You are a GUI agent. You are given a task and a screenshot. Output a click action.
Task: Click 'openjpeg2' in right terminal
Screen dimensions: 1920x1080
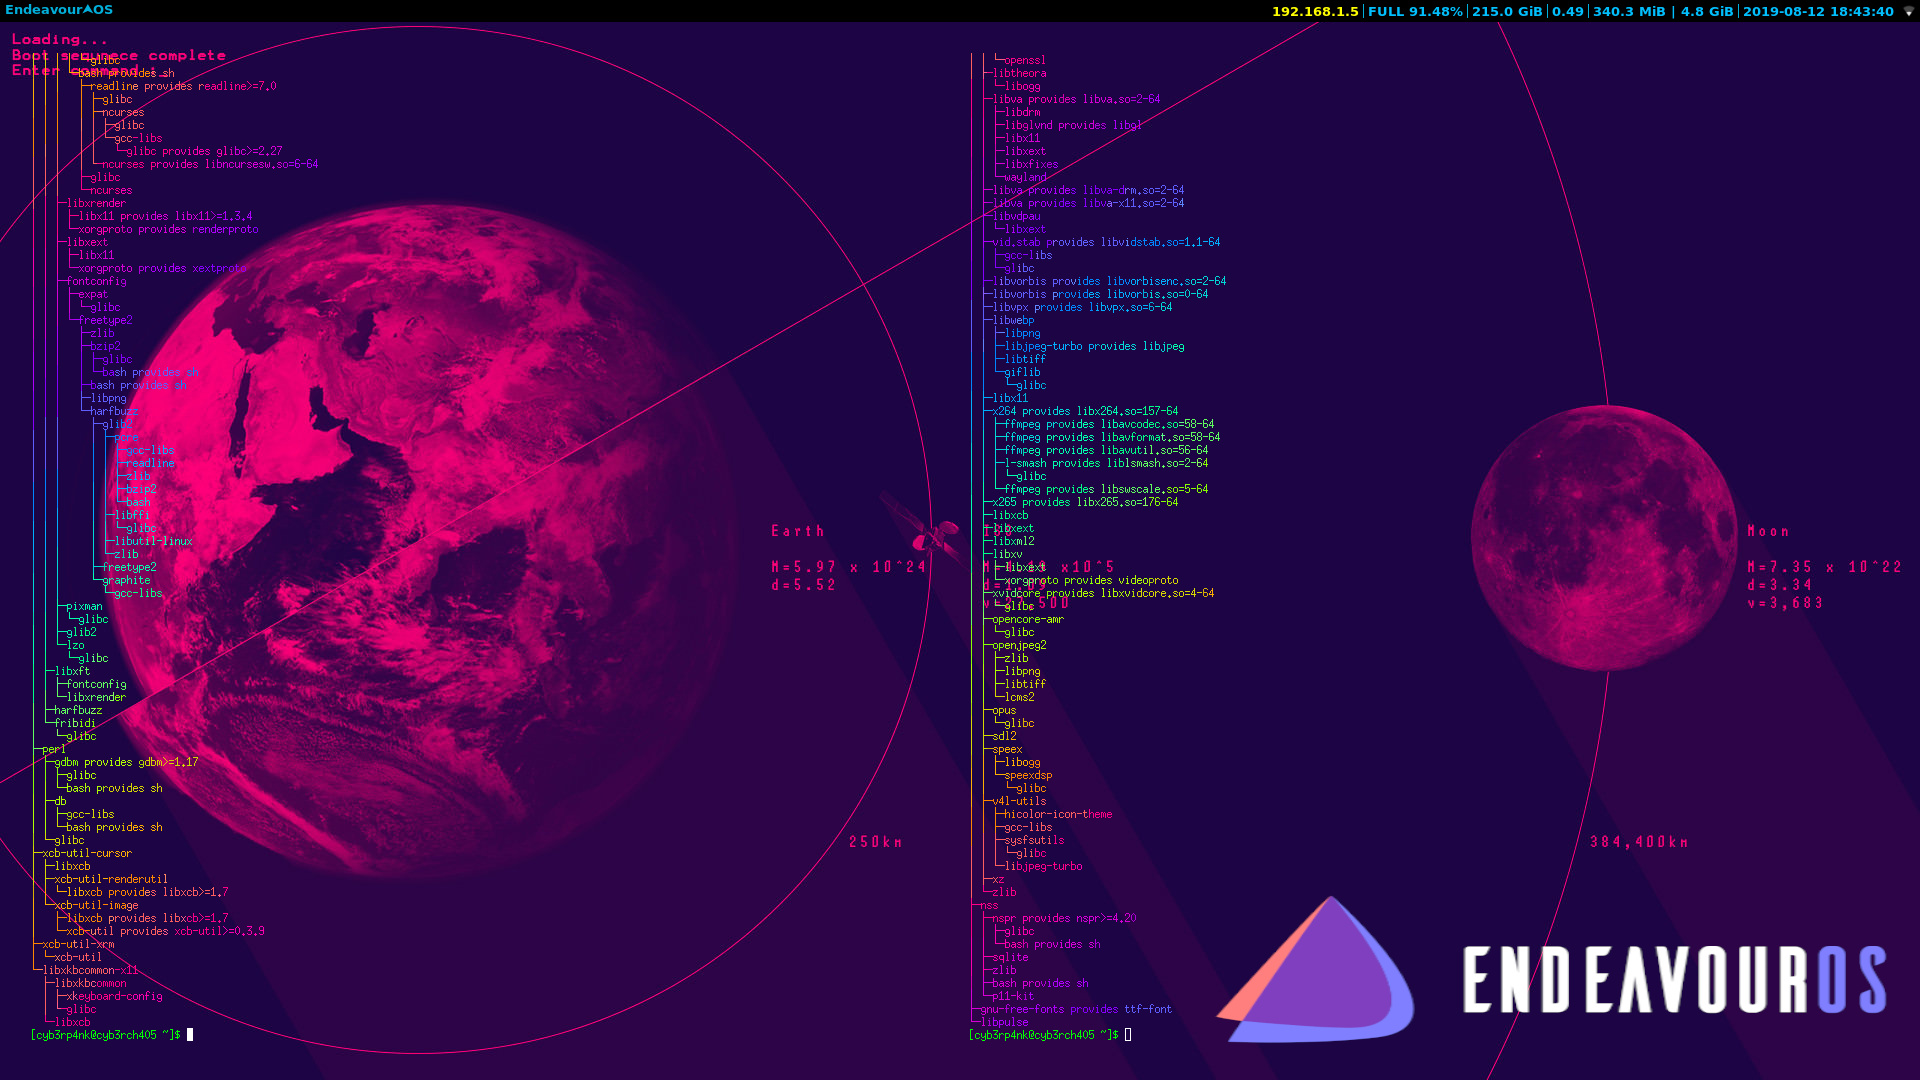point(1019,645)
